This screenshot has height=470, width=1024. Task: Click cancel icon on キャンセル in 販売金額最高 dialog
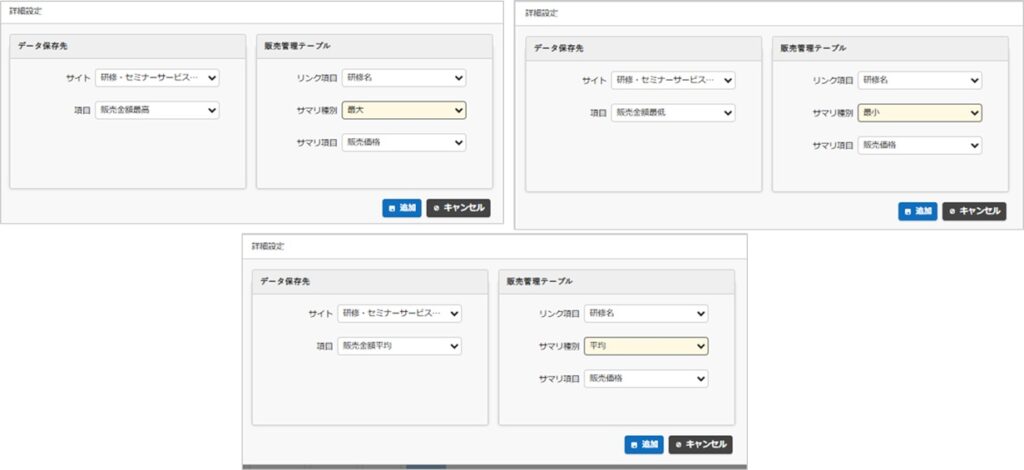(x=437, y=208)
